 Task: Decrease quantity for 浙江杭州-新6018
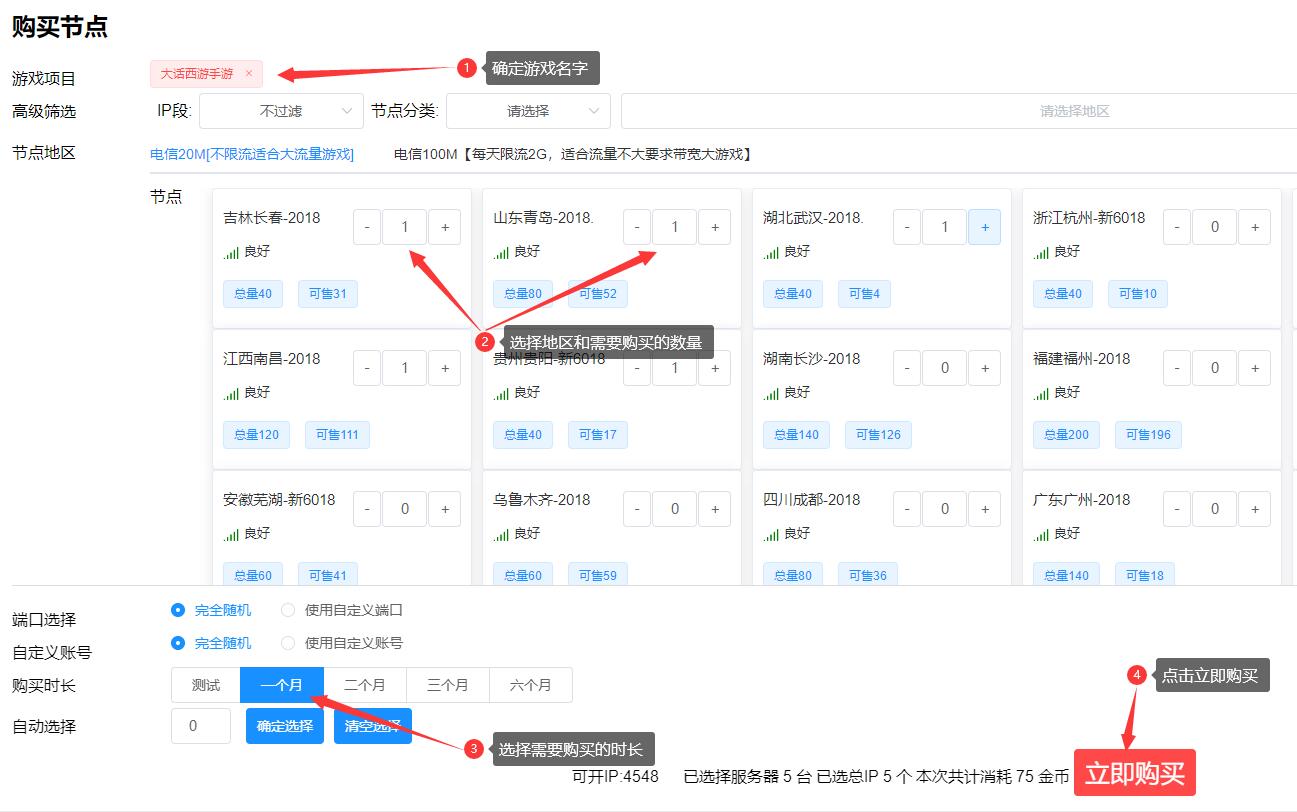click(1177, 227)
